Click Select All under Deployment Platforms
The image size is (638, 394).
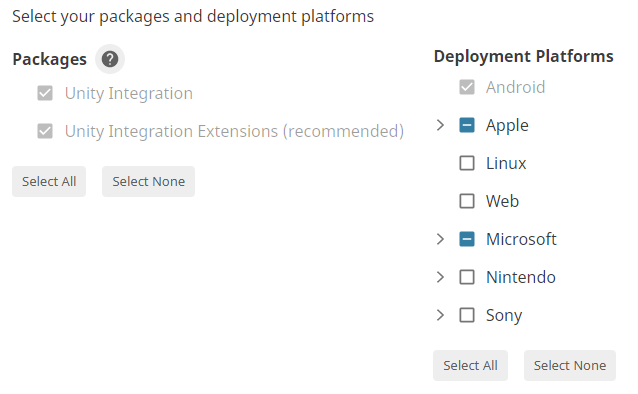470,366
